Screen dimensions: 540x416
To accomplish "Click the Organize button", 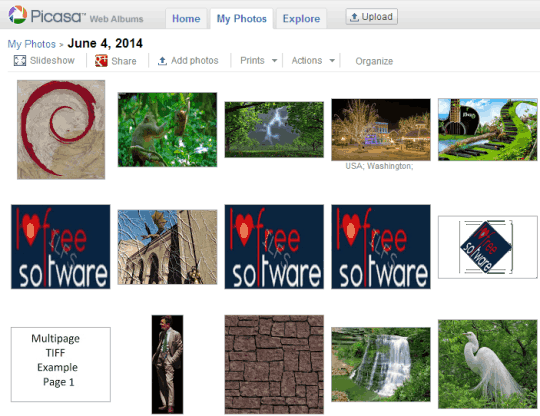I will click(374, 61).
